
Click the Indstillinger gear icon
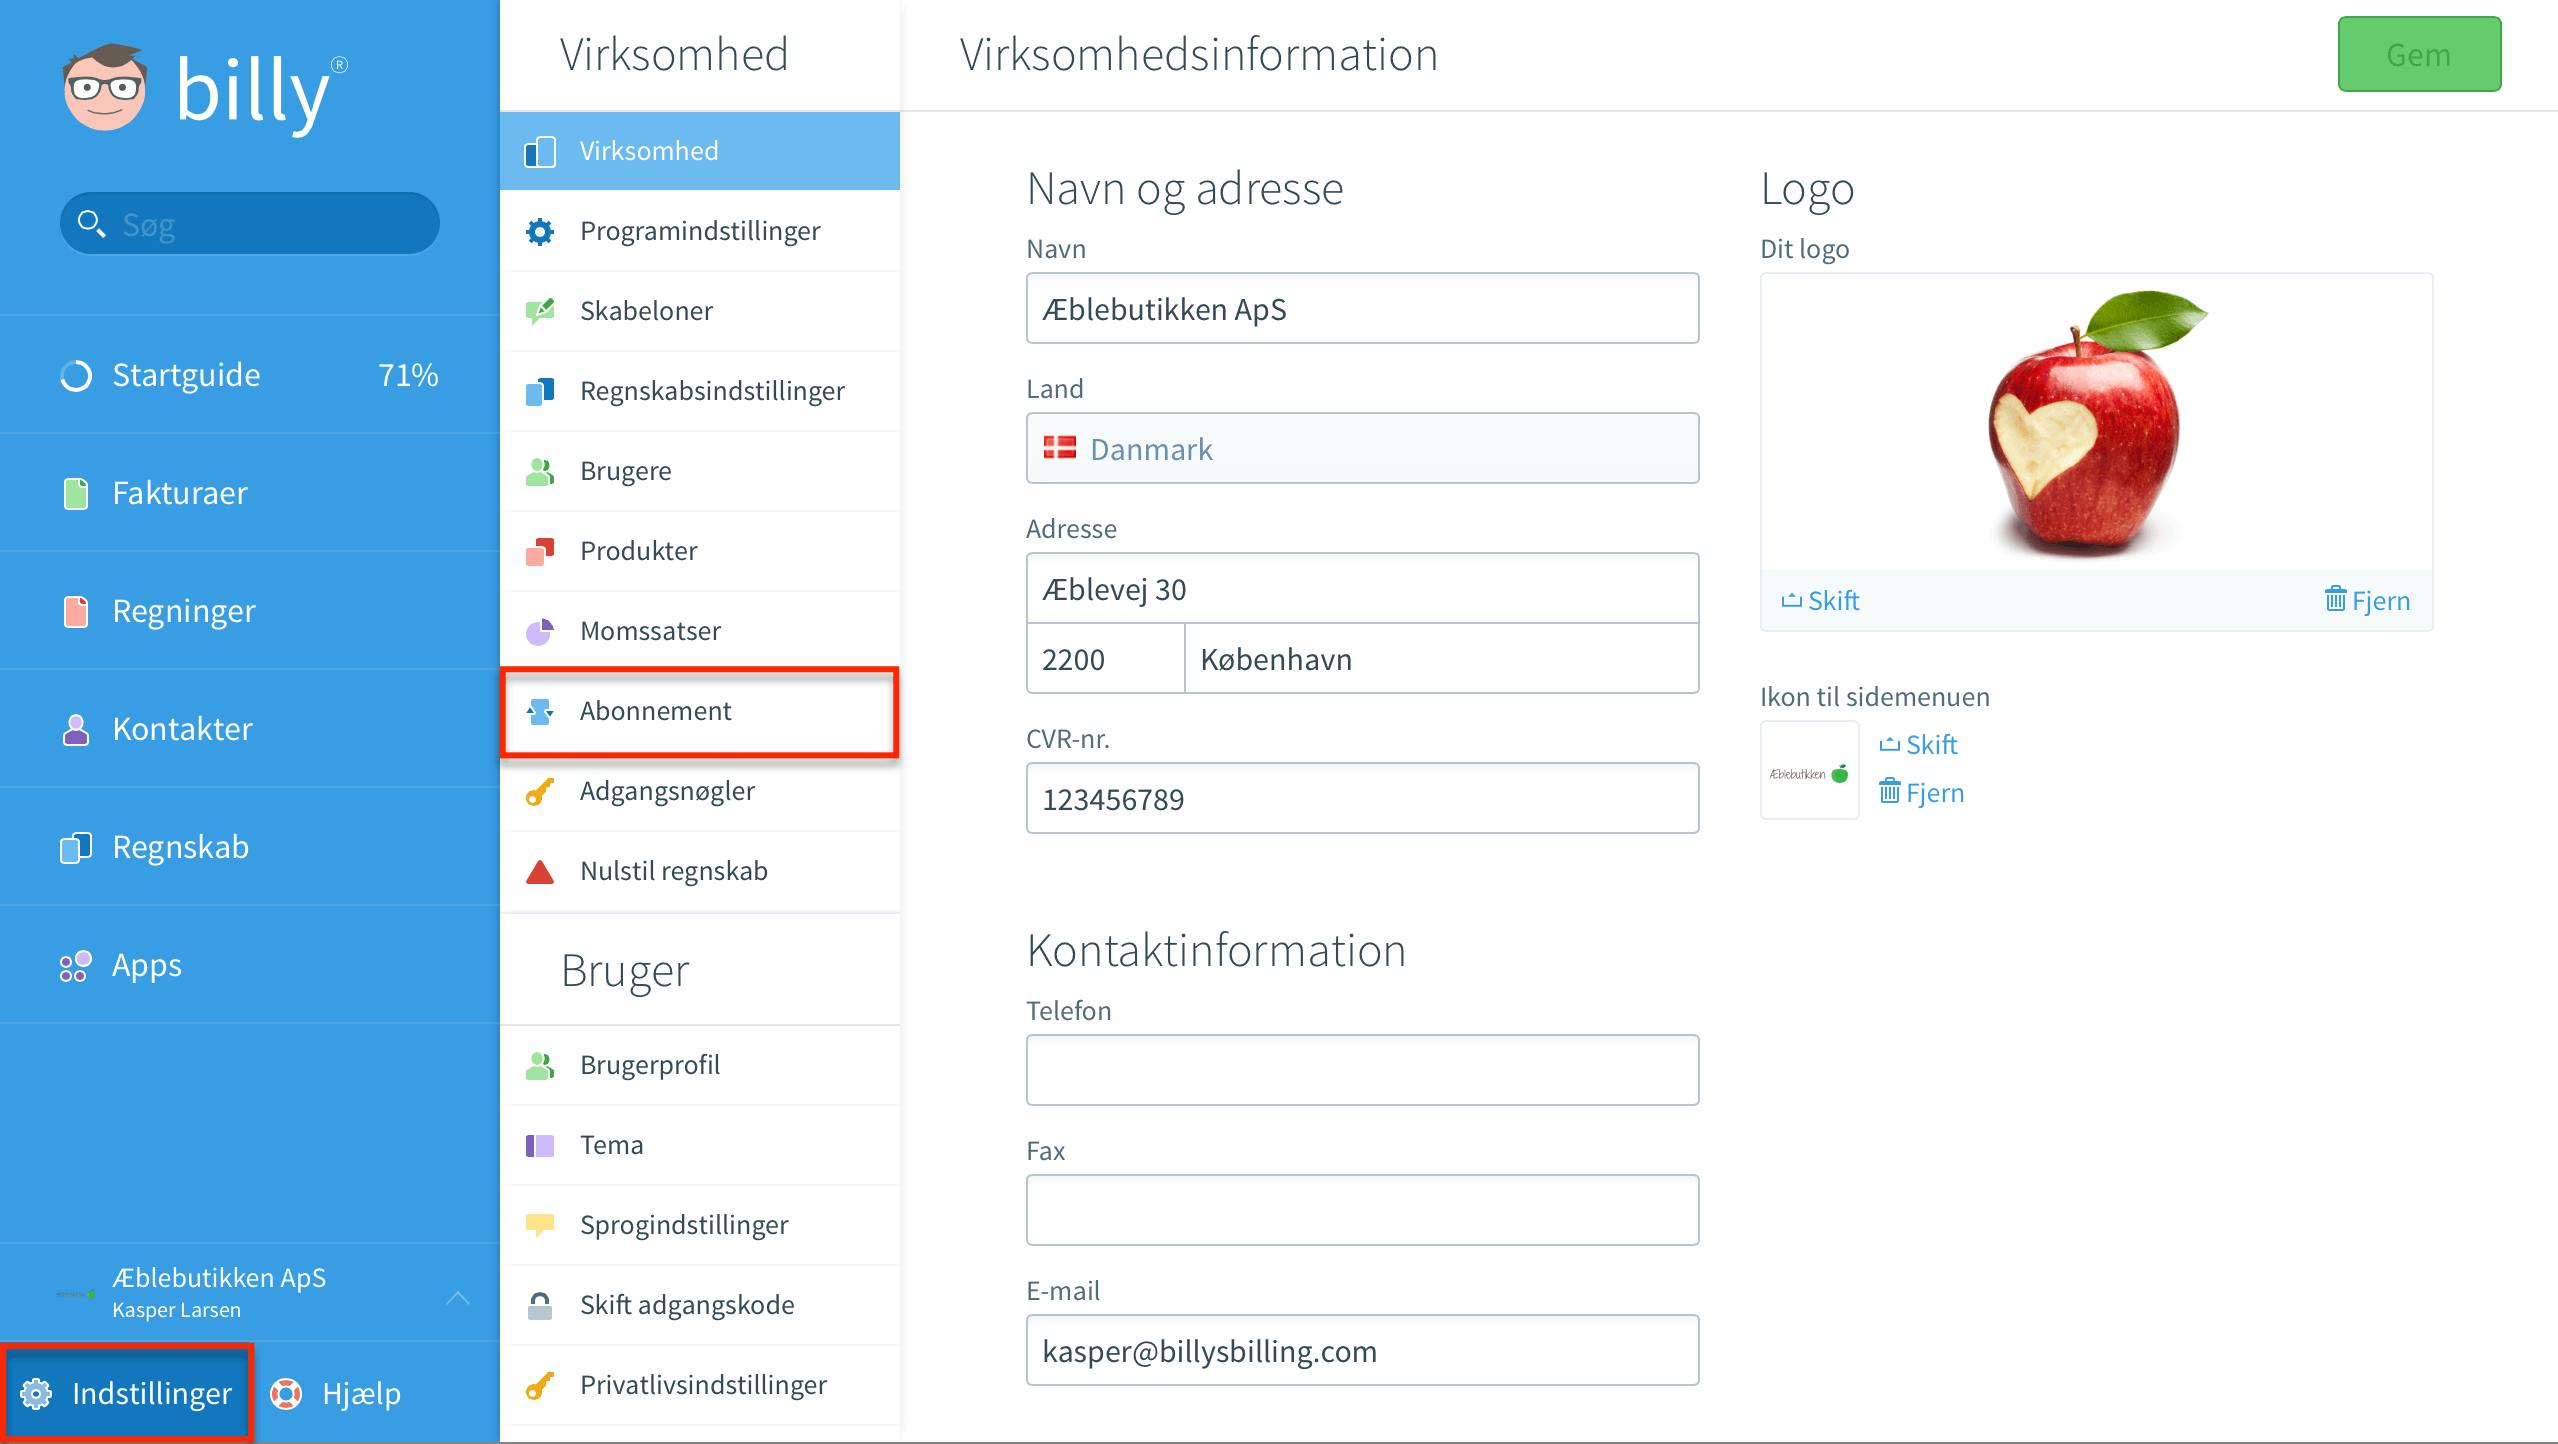tap(36, 1393)
